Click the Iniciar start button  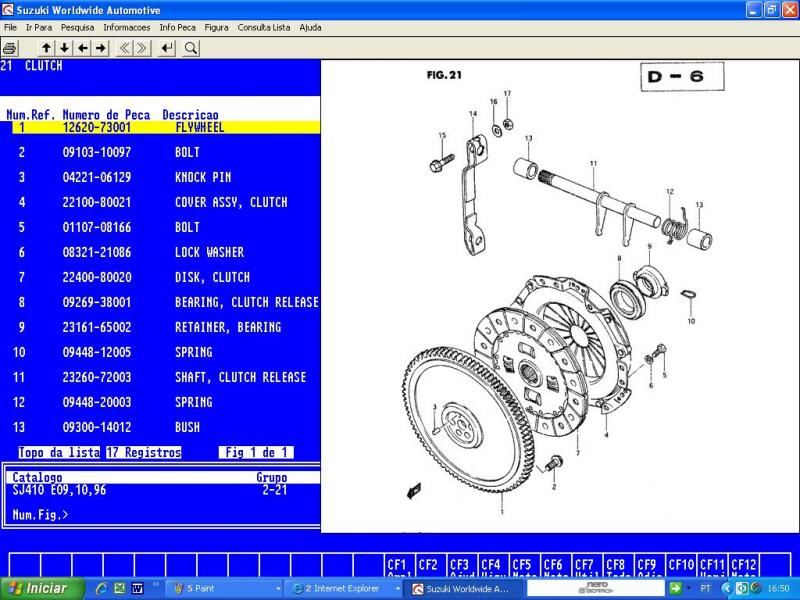(x=42, y=588)
